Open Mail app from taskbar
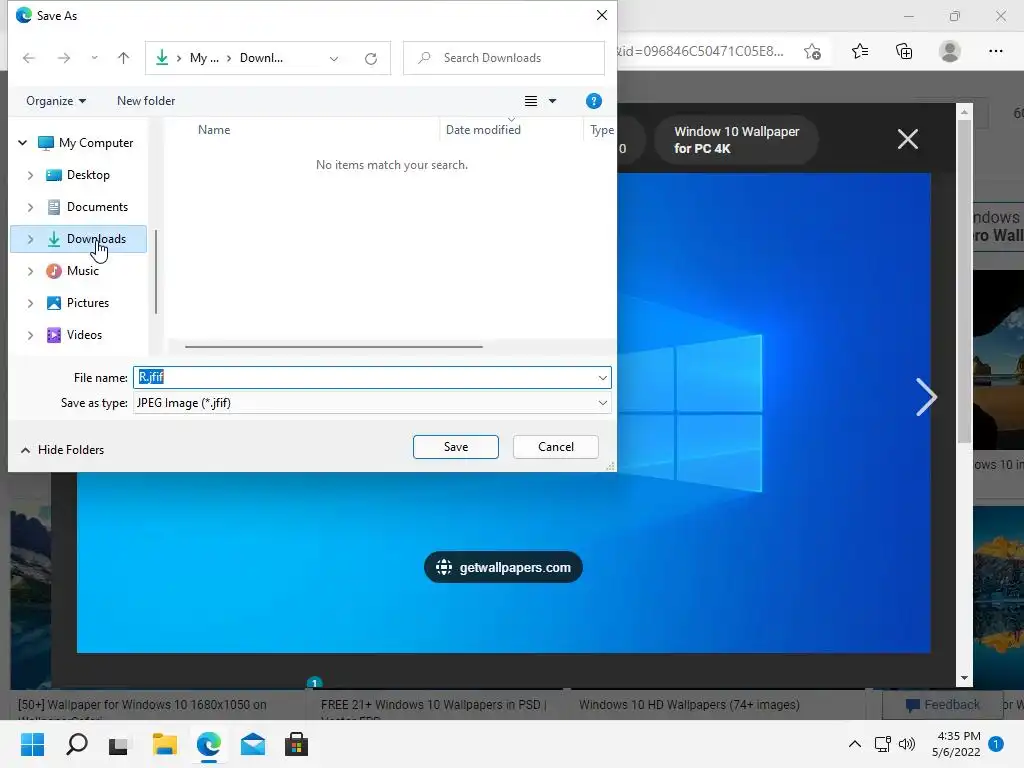 click(x=253, y=744)
